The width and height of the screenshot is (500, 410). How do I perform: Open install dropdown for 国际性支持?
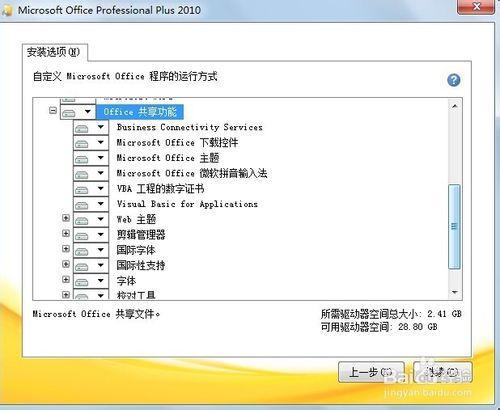[91, 265]
